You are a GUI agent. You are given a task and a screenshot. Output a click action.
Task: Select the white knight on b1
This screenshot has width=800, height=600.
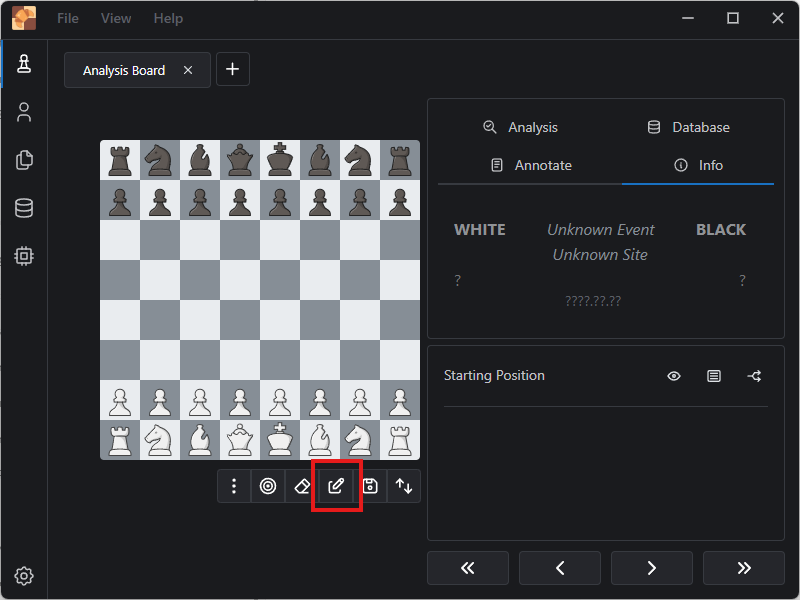160,440
